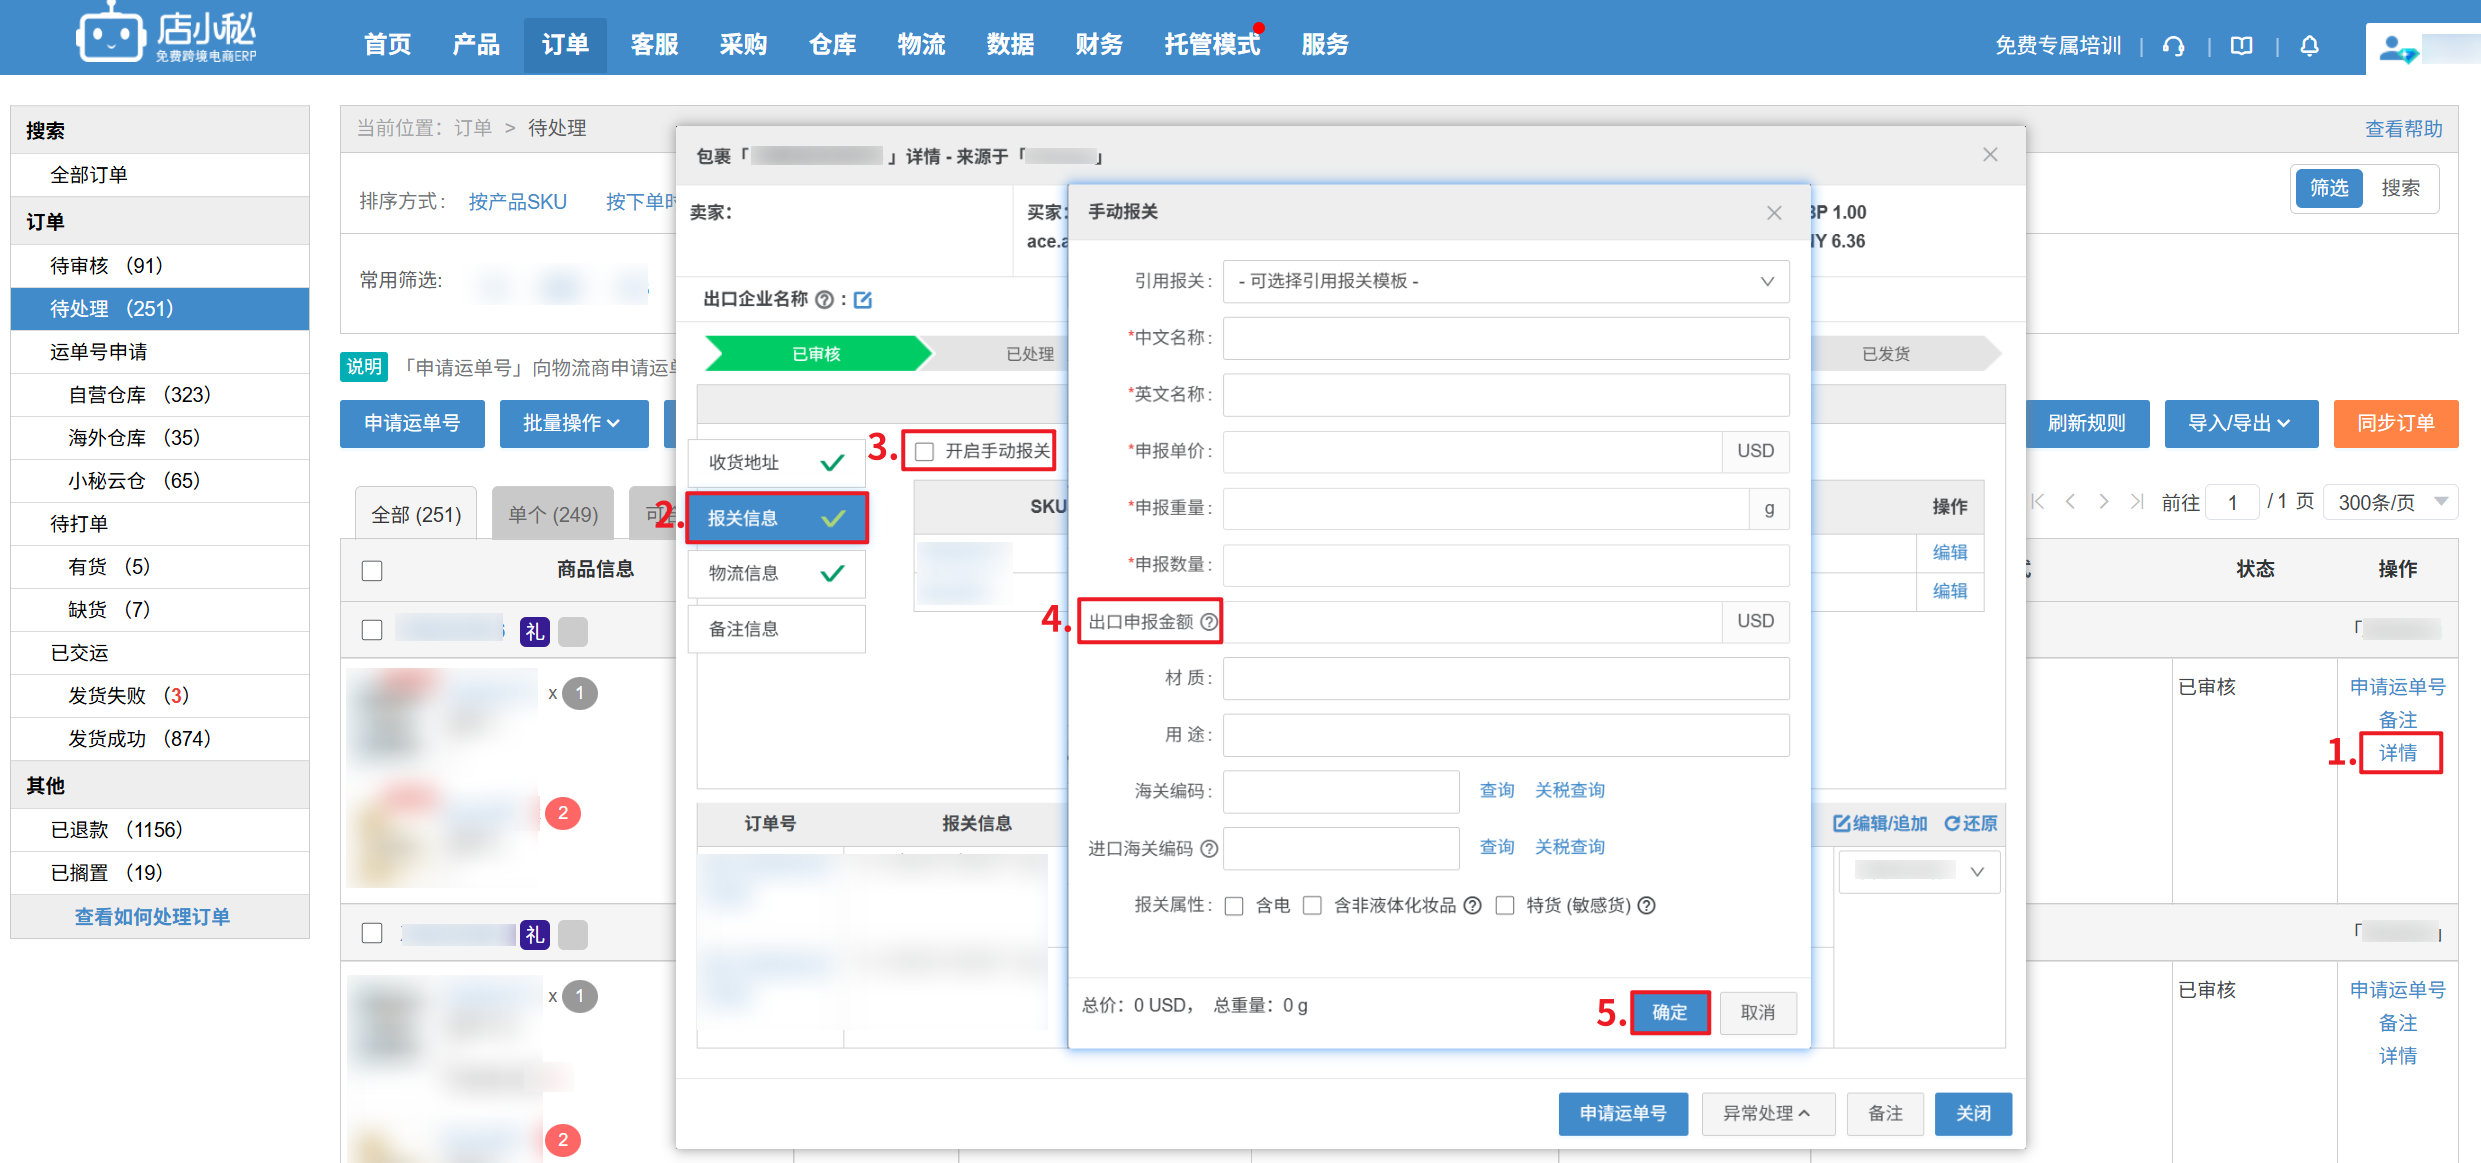The width and height of the screenshot is (2481, 1163).
Task: Open the 仓库 menu in top navigation
Action: 832,45
